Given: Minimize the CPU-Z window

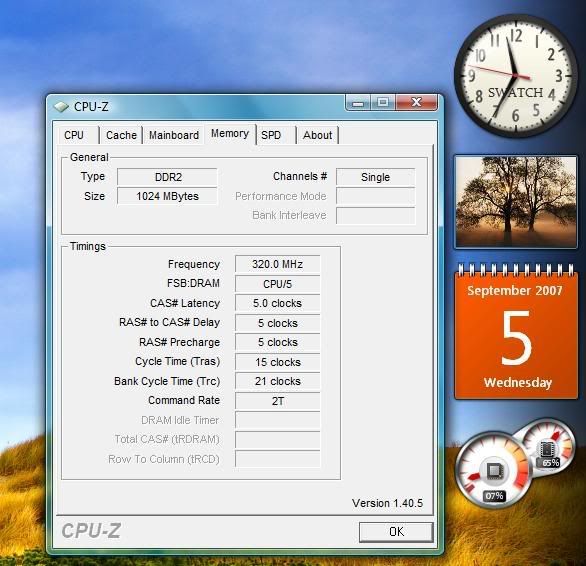Looking at the screenshot, I should pyautogui.click(x=358, y=102).
